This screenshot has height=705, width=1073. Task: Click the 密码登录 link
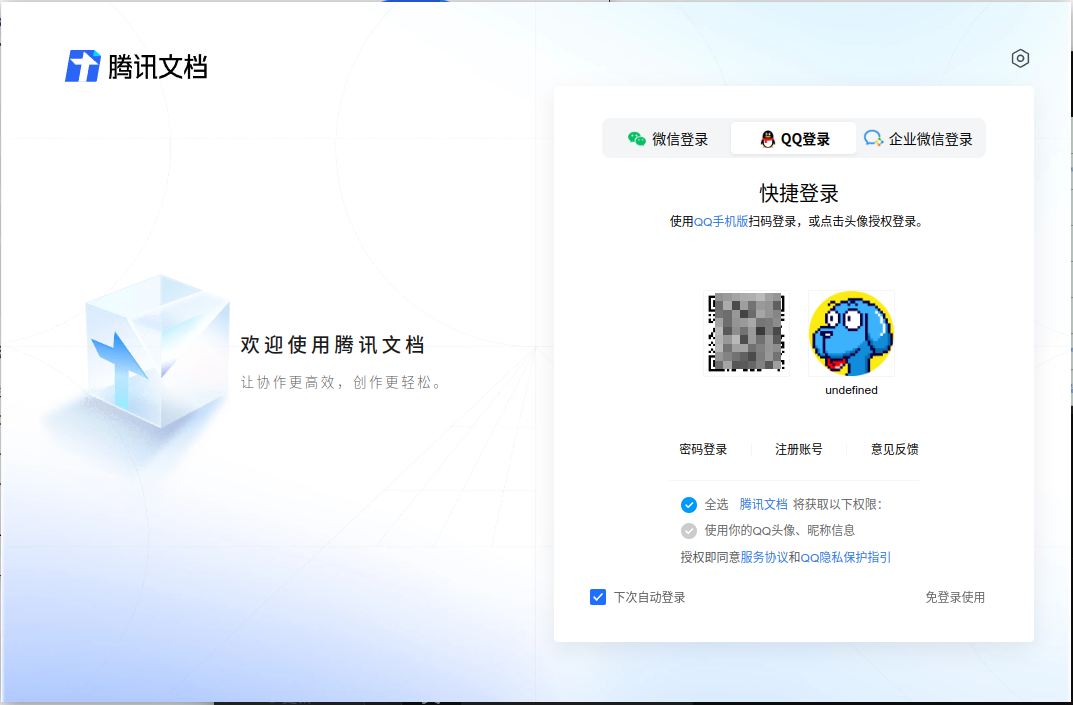[x=703, y=450]
